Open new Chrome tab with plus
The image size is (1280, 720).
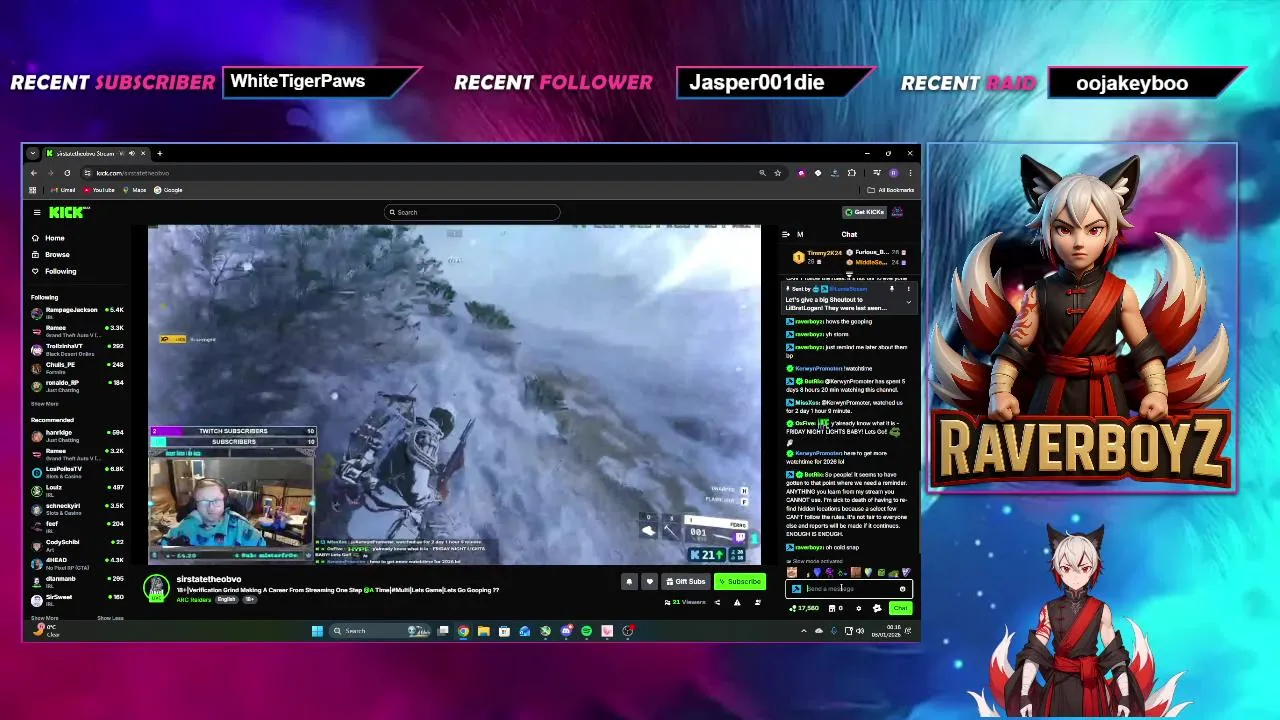(160, 153)
